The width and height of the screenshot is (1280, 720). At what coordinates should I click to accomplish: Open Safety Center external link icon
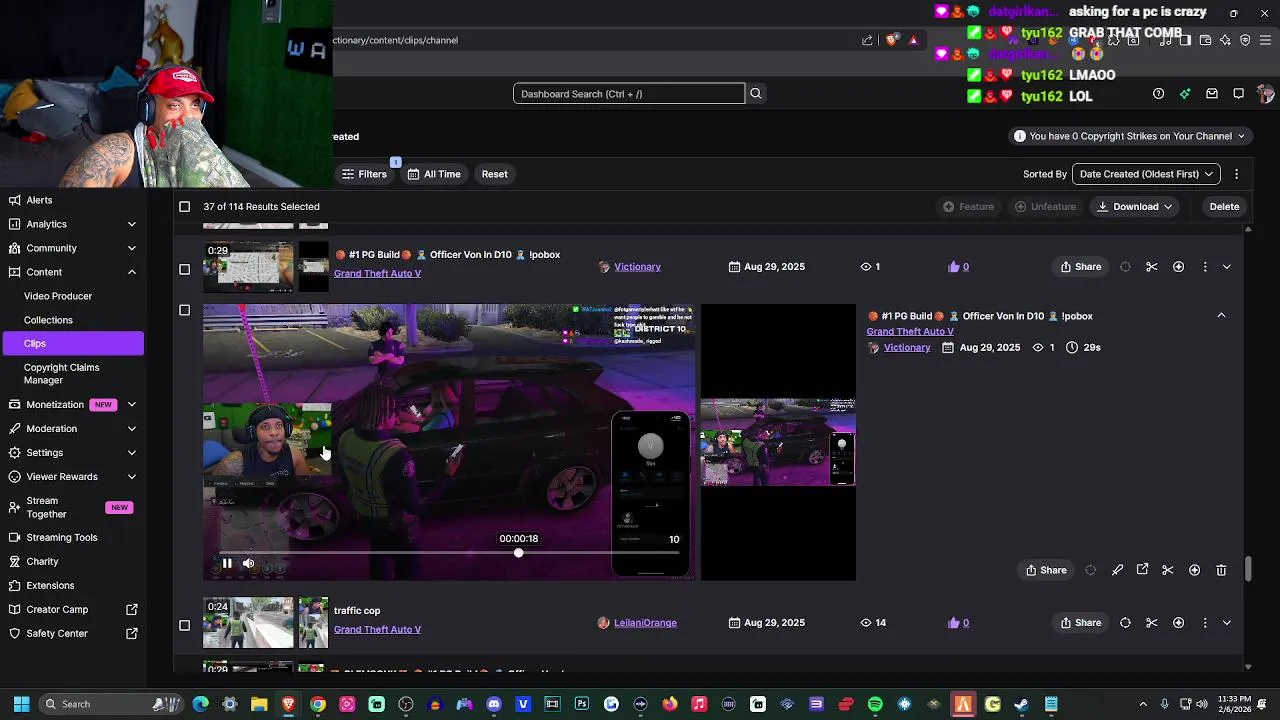point(132,633)
